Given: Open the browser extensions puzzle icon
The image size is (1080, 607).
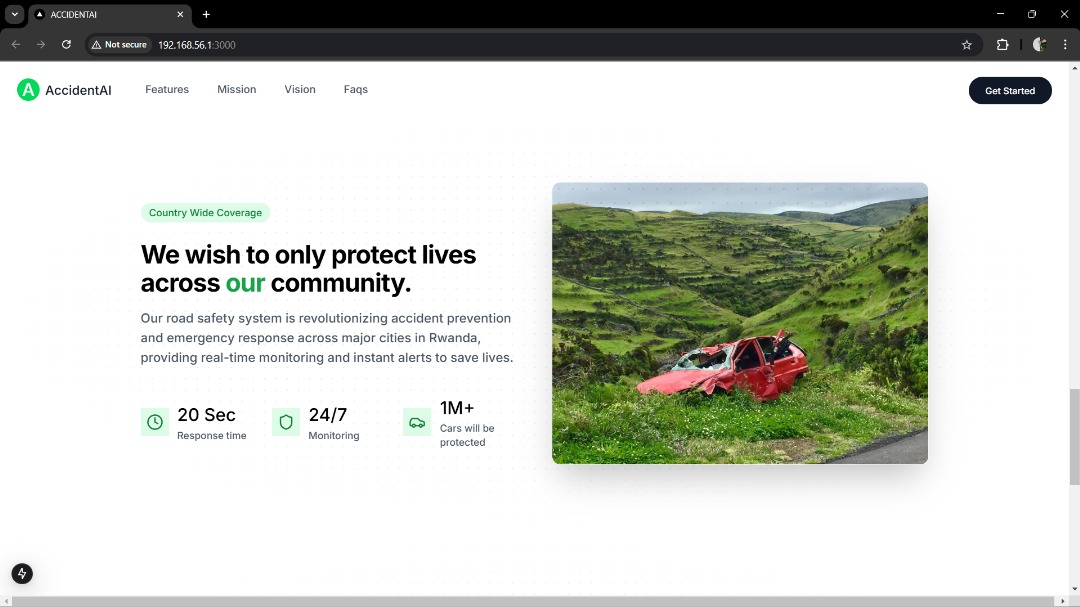Looking at the screenshot, I should [x=1002, y=45].
